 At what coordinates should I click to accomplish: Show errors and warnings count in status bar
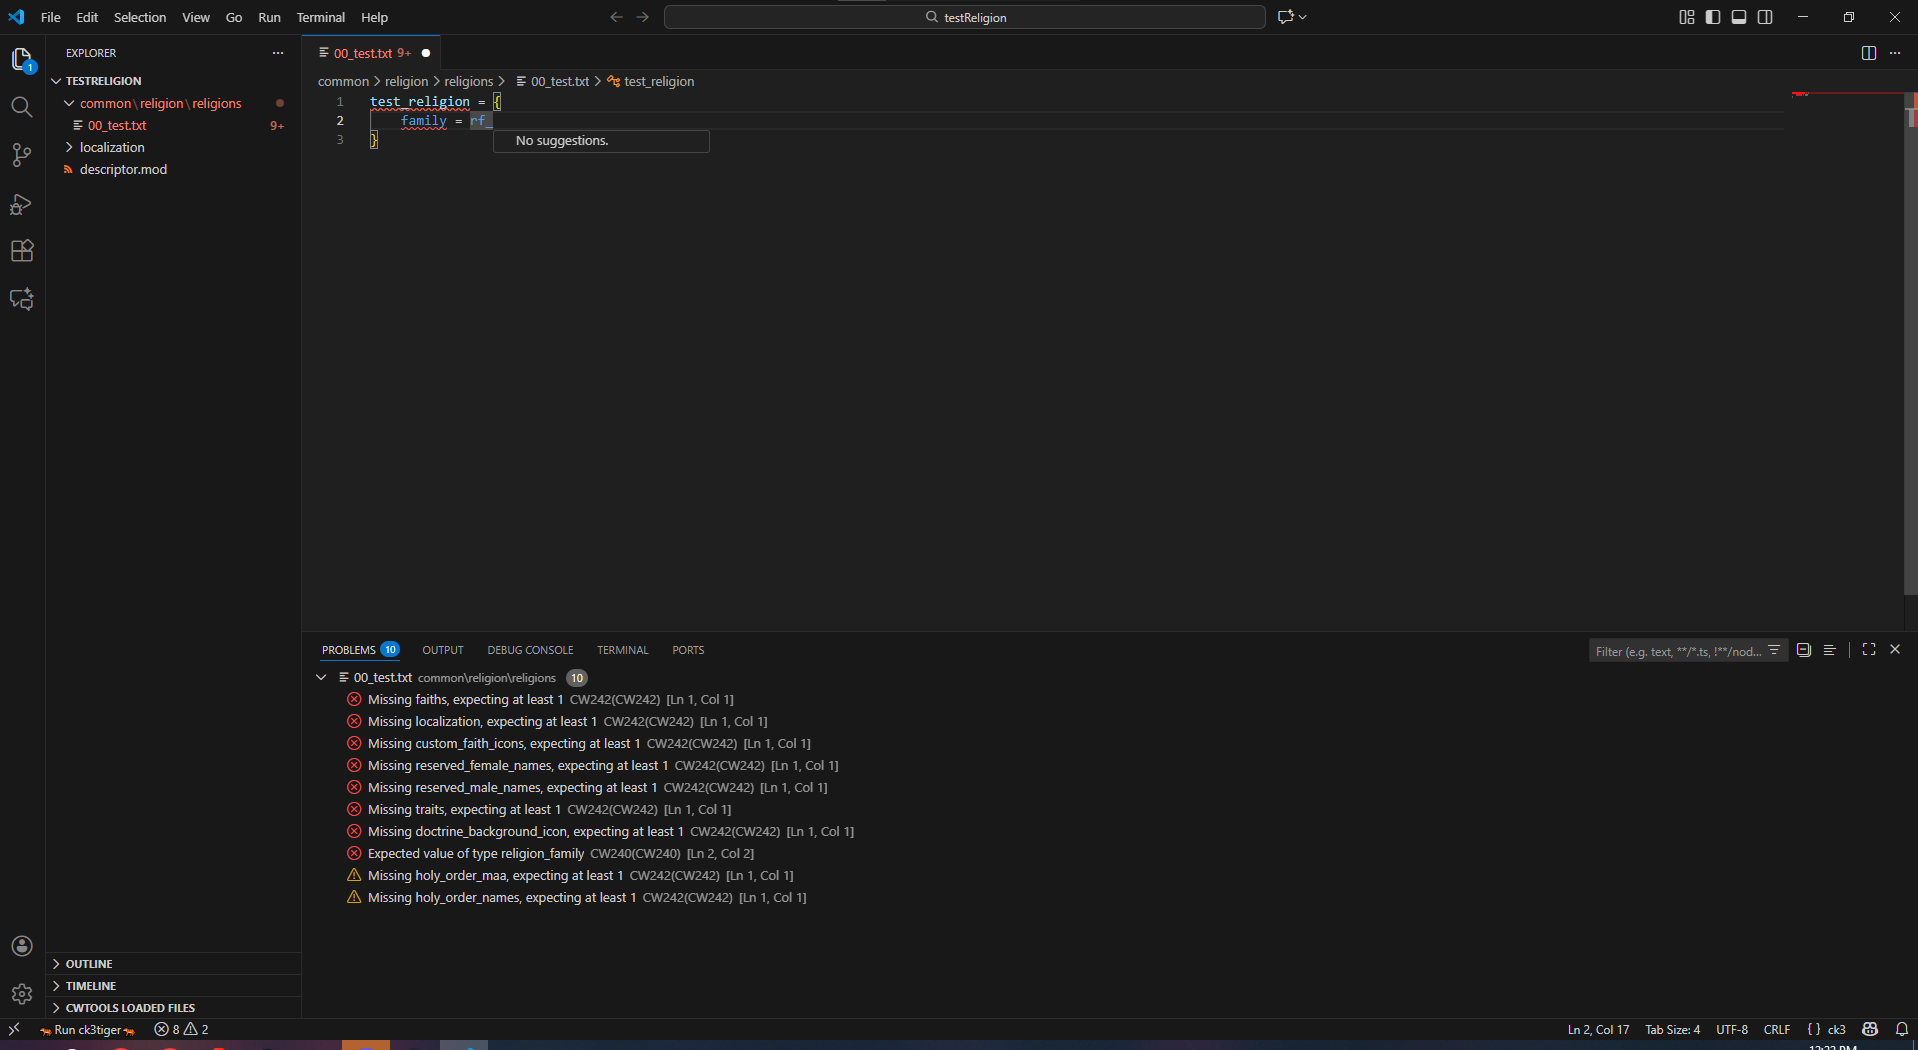(x=181, y=1030)
